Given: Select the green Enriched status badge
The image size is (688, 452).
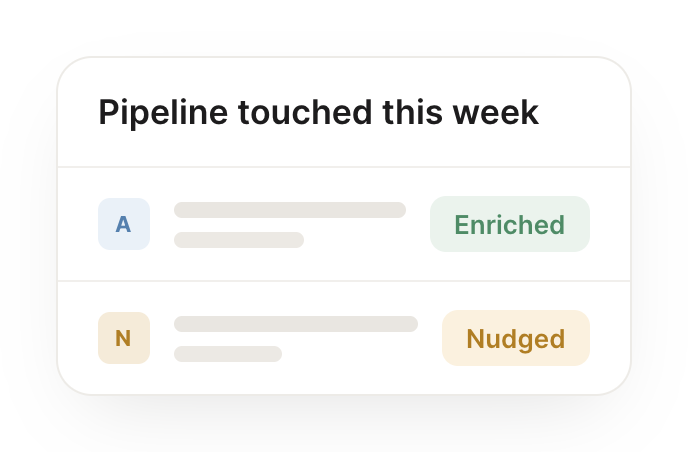Looking at the screenshot, I should pos(510,224).
